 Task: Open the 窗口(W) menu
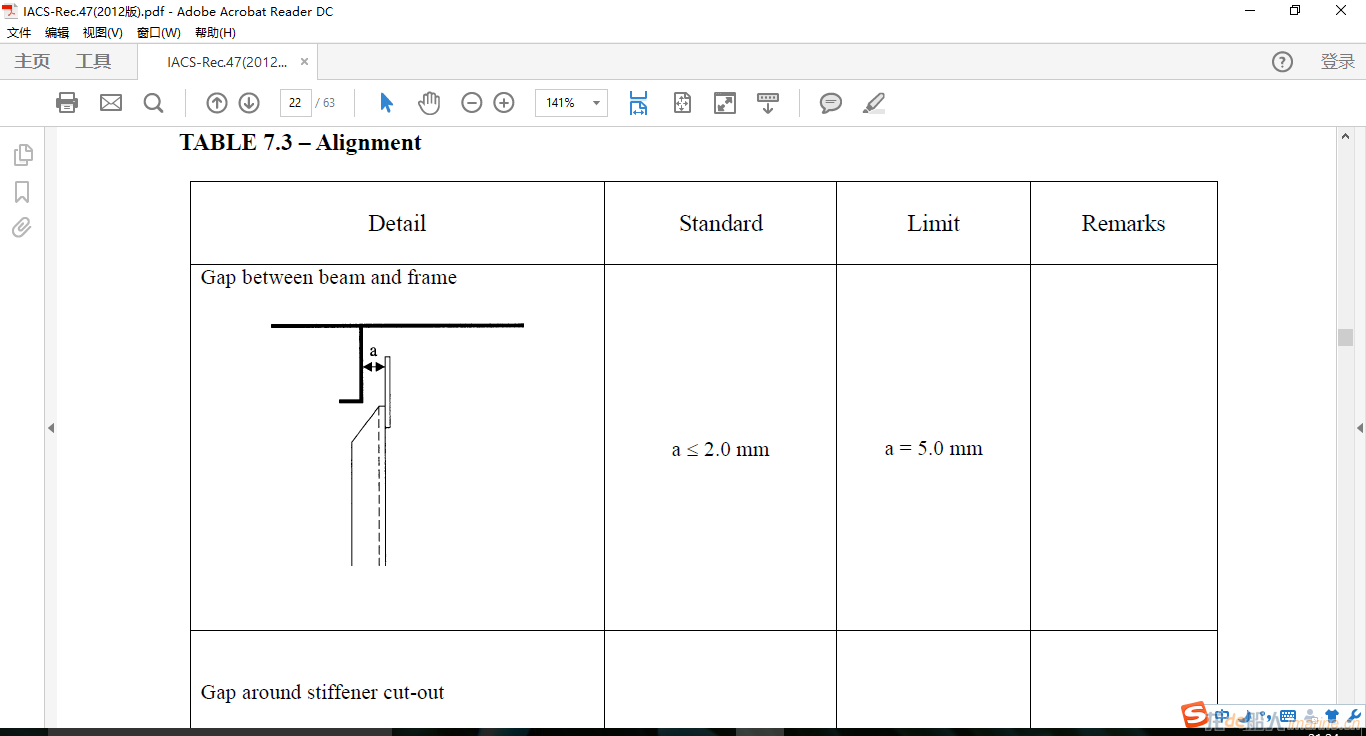tap(159, 33)
